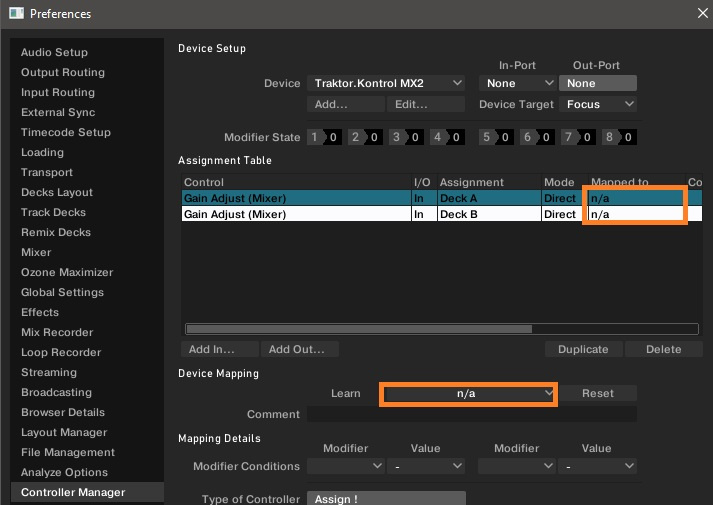
Task: Click modifier state indicator 1
Action: pyautogui.click(x=315, y=138)
